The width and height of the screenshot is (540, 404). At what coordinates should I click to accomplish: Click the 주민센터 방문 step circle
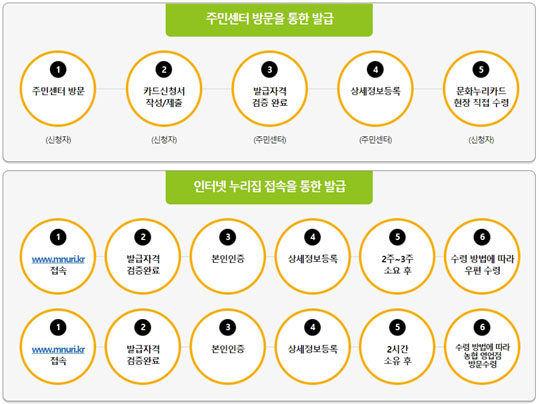point(58,89)
